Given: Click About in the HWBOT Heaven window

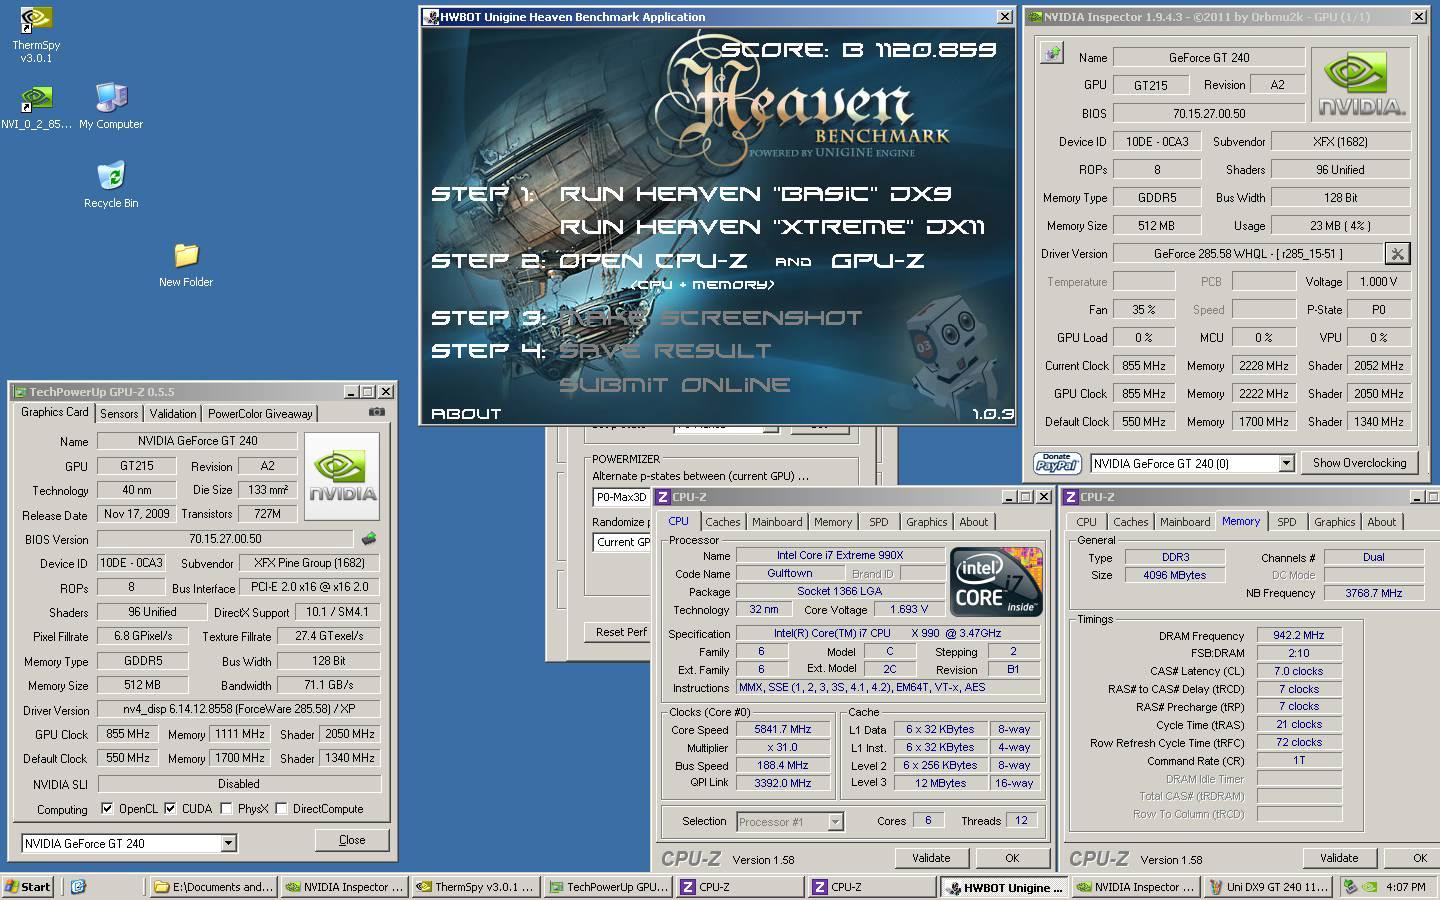Looking at the screenshot, I should click(466, 413).
